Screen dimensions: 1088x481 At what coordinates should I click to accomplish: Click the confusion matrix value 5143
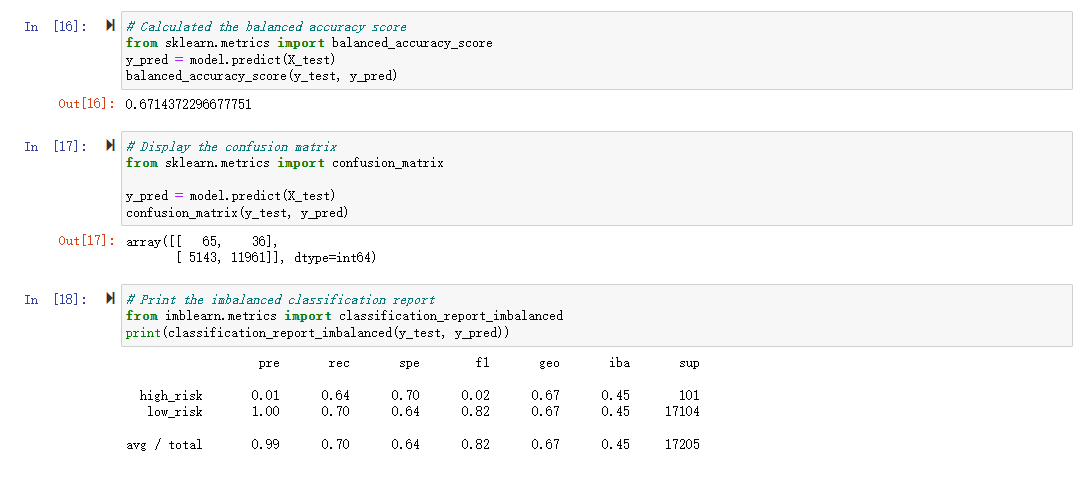tap(202, 258)
